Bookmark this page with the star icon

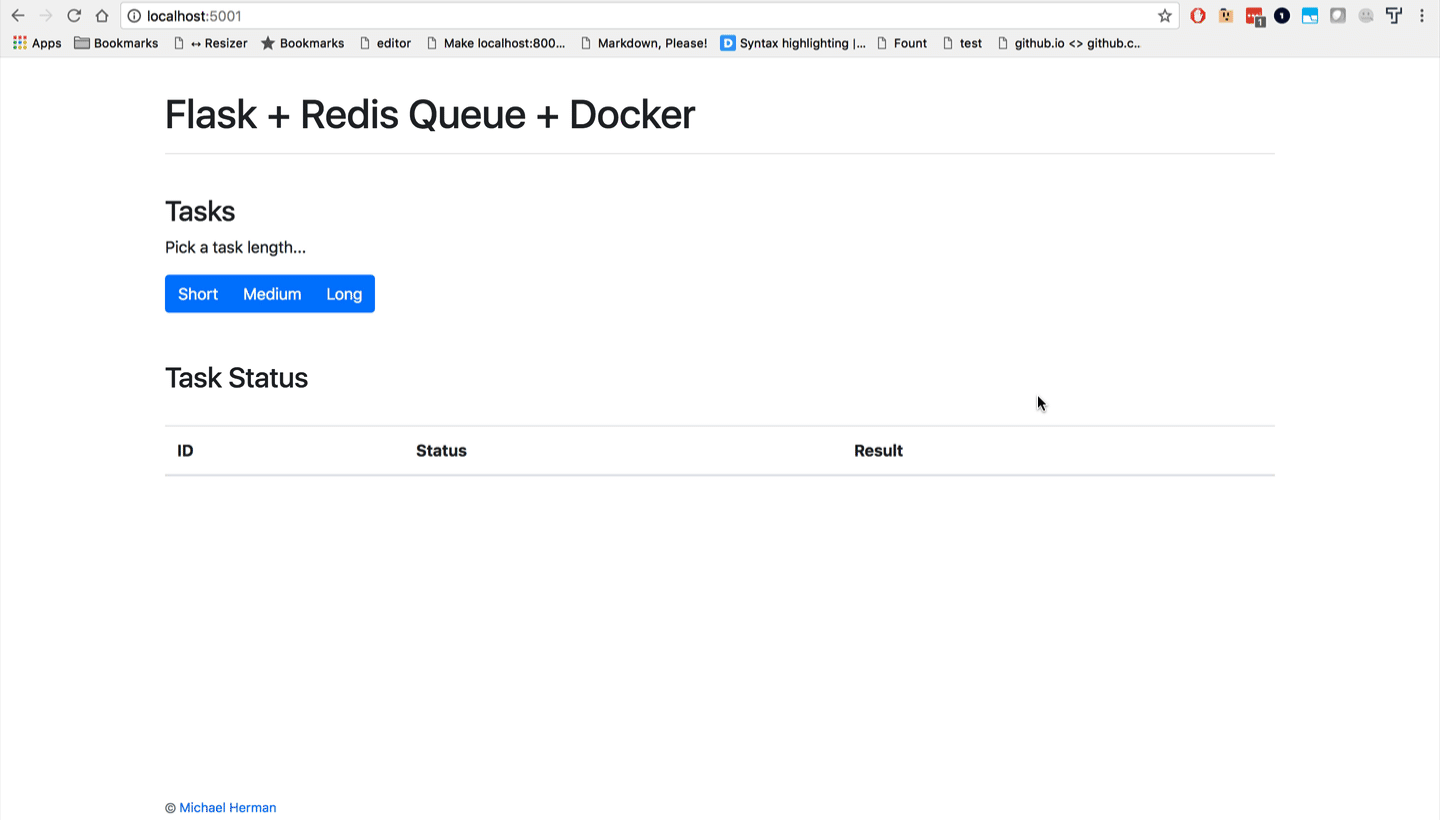(x=1165, y=16)
